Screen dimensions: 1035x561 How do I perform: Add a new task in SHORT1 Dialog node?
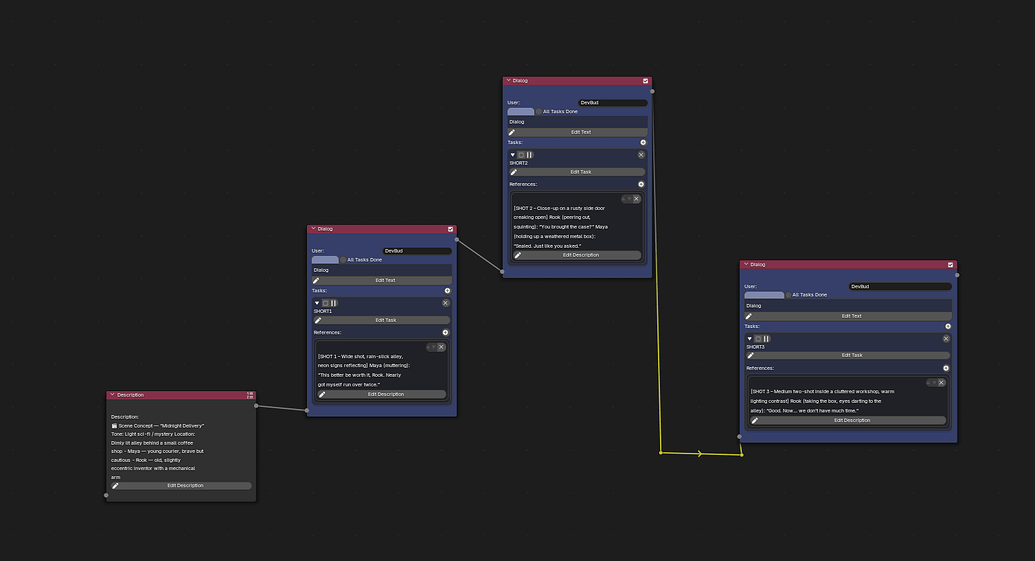point(447,290)
